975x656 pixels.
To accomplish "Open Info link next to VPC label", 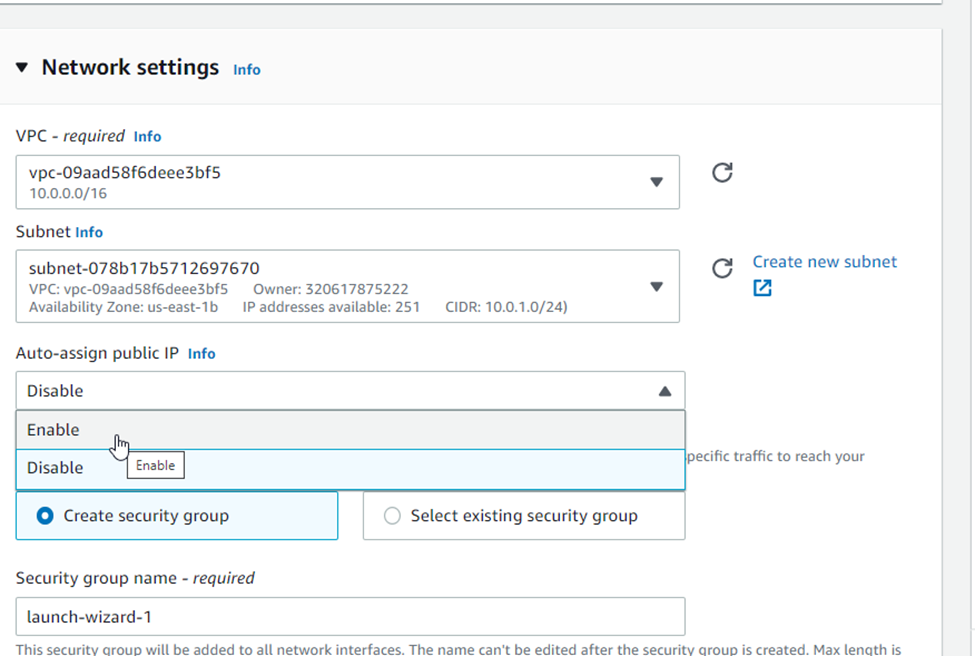I will pyautogui.click(x=147, y=137).
